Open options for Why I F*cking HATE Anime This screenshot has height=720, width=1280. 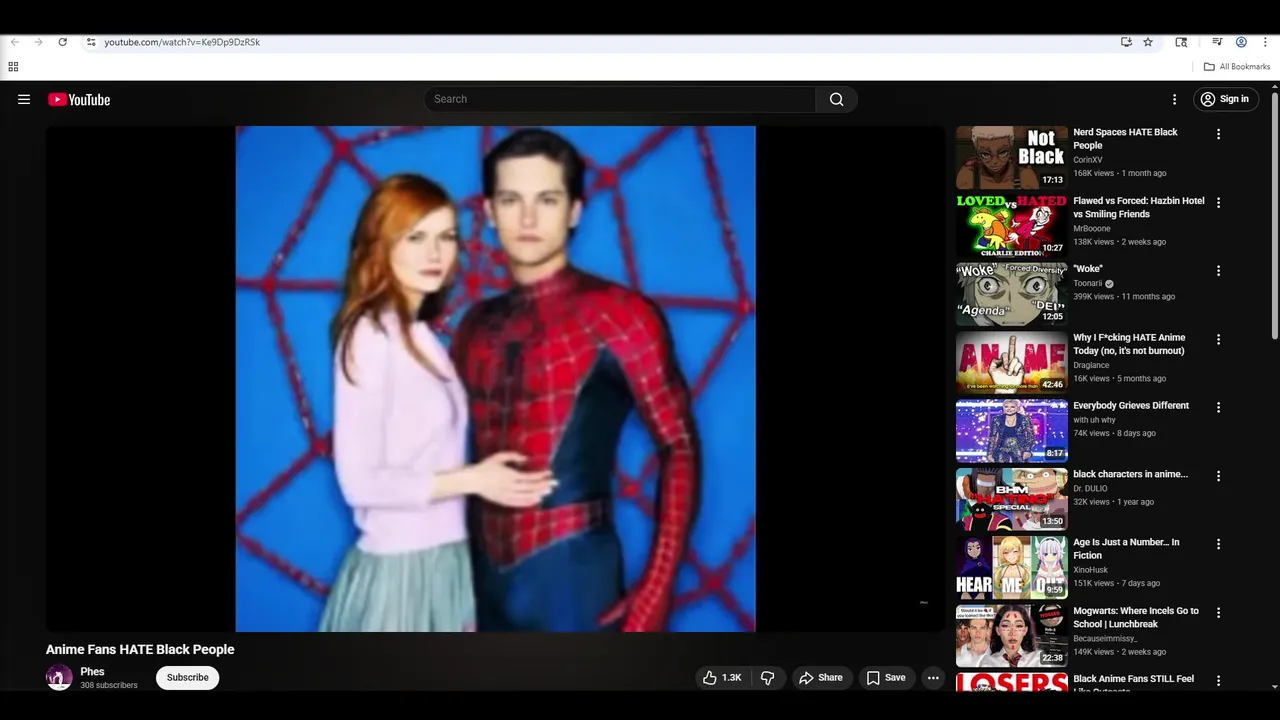coord(1218,339)
